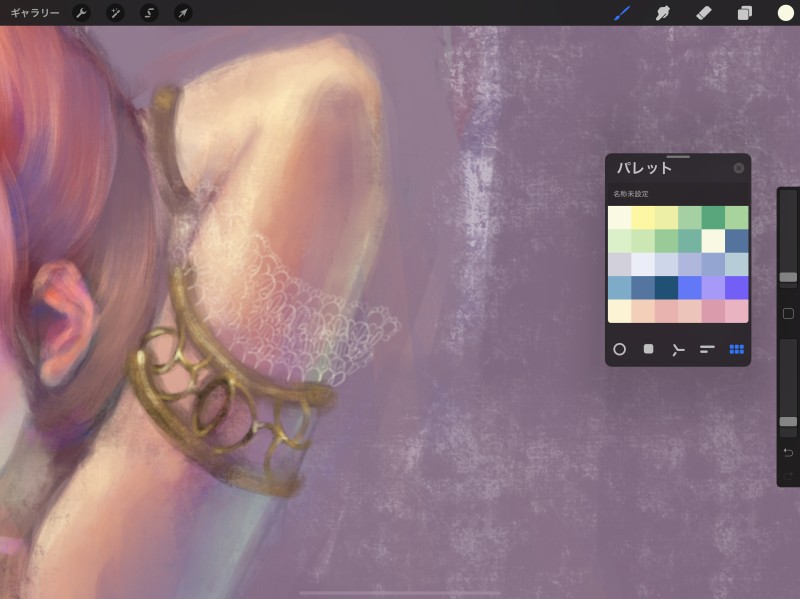Pick the sky blue swatch starting fourth row
This screenshot has height=599, width=800.
point(619,288)
